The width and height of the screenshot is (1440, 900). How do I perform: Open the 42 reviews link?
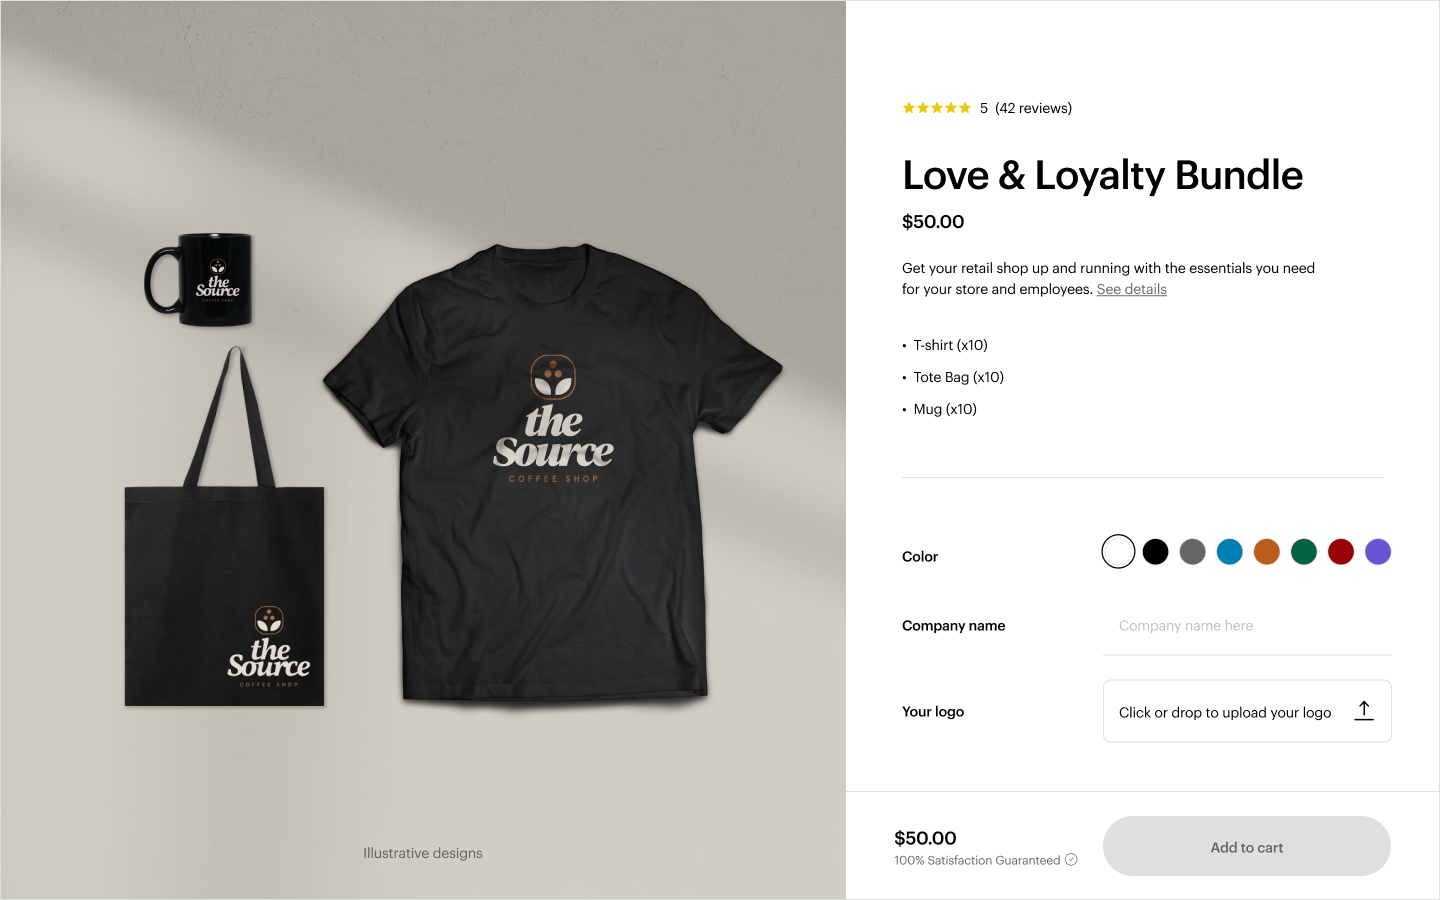tap(1033, 108)
